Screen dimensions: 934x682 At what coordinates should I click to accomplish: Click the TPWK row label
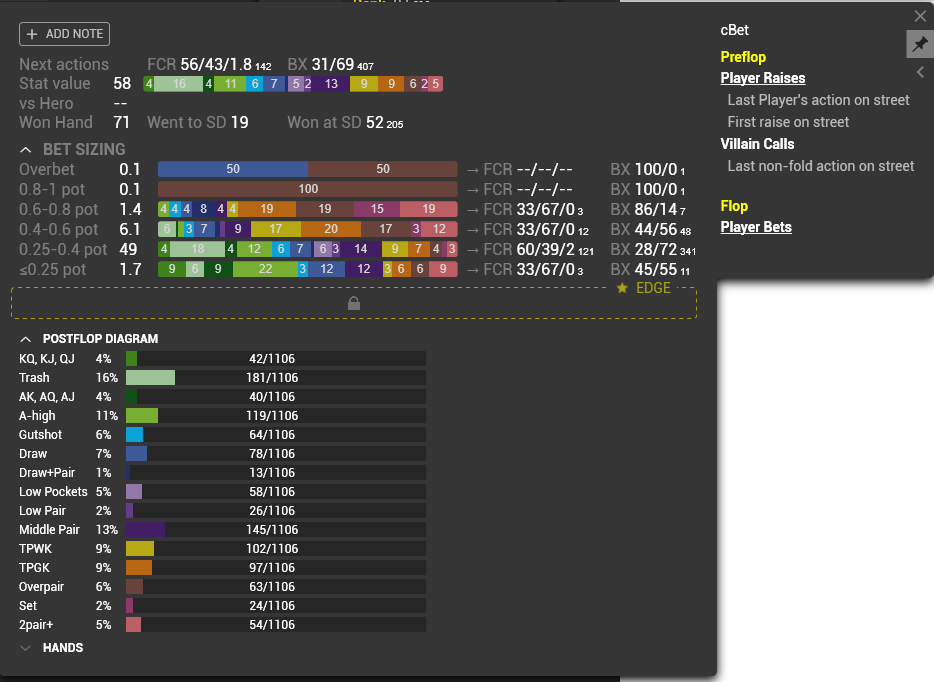pos(35,549)
